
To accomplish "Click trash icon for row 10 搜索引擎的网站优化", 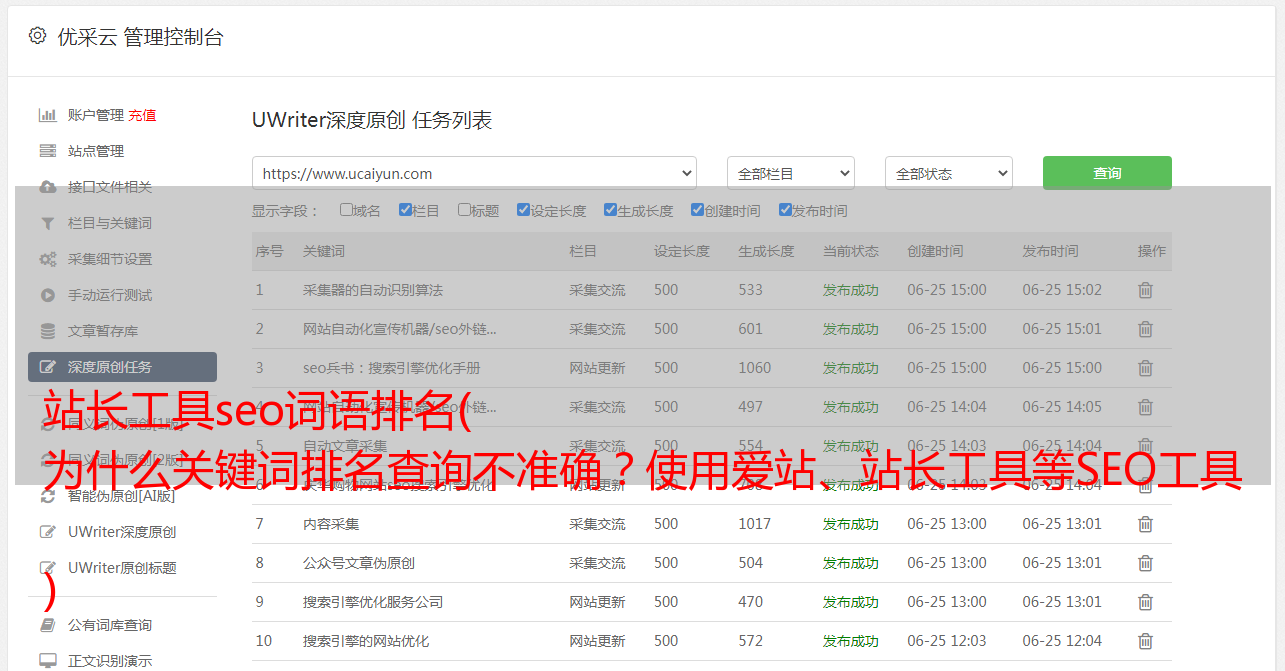I will click(1145, 641).
